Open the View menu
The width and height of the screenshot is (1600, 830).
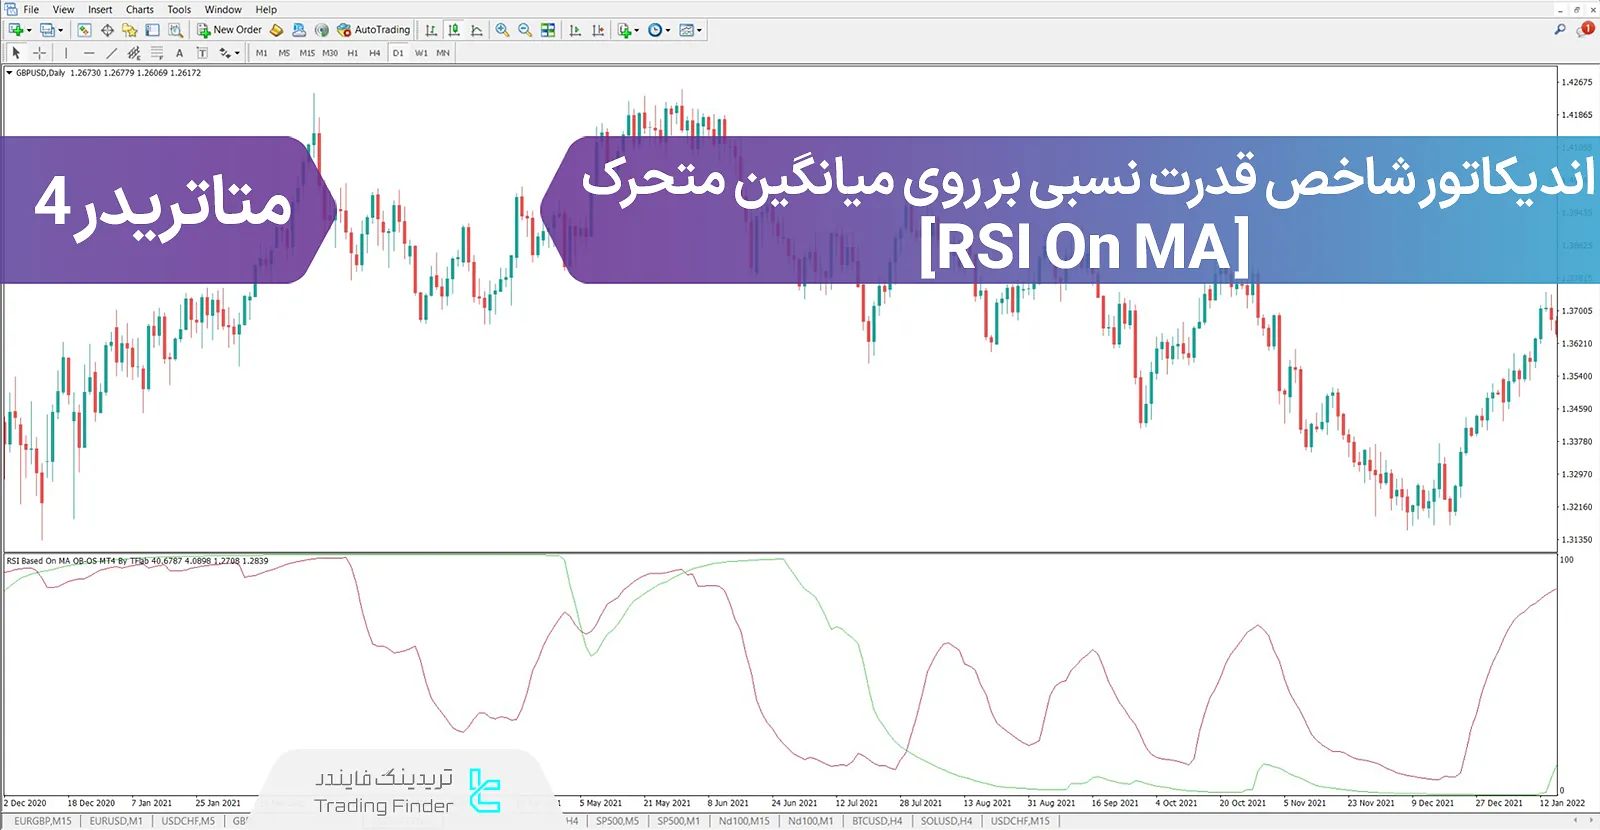click(63, 9)
